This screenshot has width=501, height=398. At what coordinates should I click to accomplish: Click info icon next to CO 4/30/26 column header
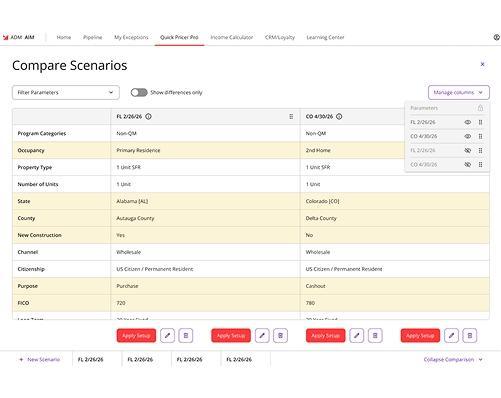pos(339,116)
